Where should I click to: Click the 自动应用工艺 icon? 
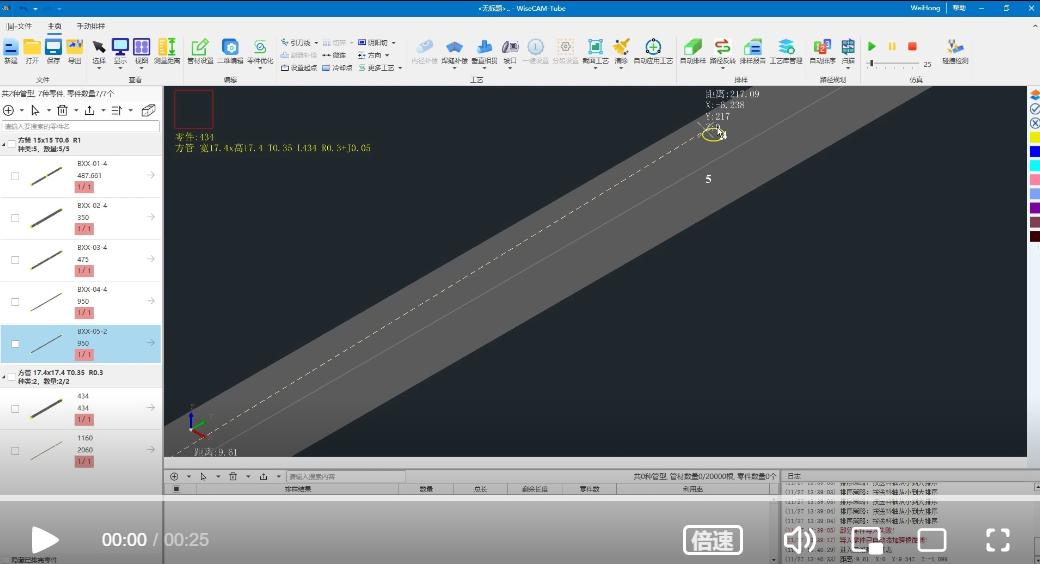tap(653, 49)
